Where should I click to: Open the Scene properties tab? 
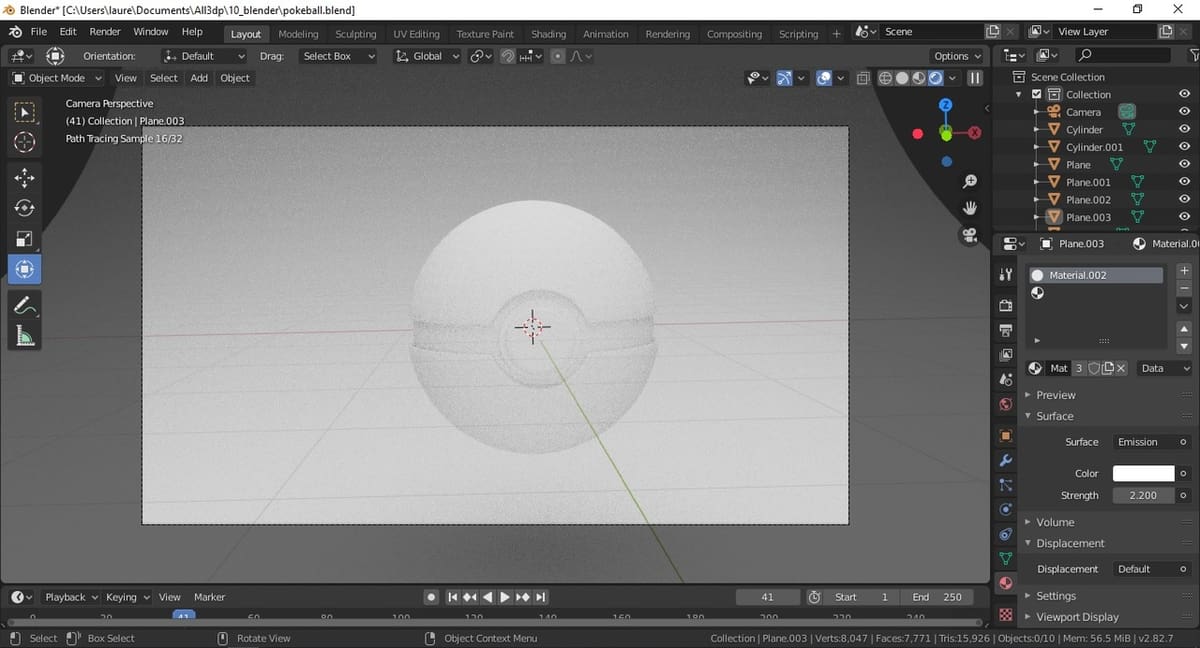(x=1006, y=380)
